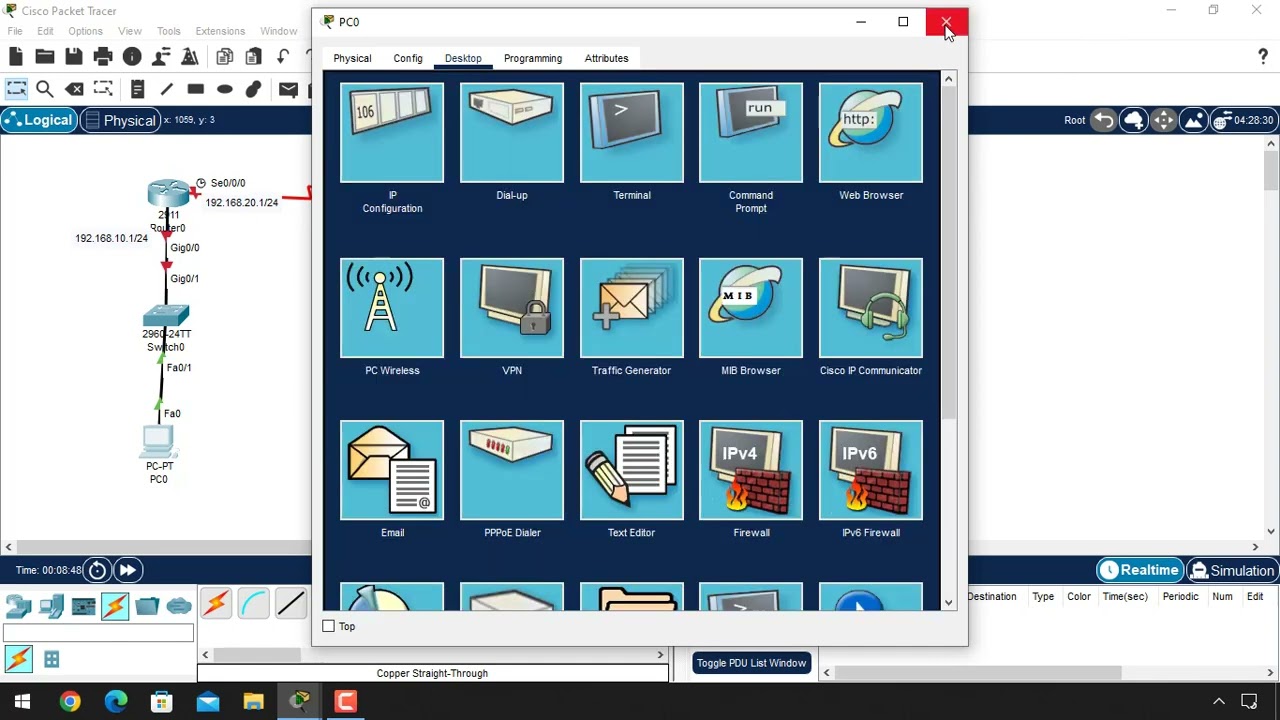Click Toggle PDU List Window button
1280x720 pixels.
point(751,663)
